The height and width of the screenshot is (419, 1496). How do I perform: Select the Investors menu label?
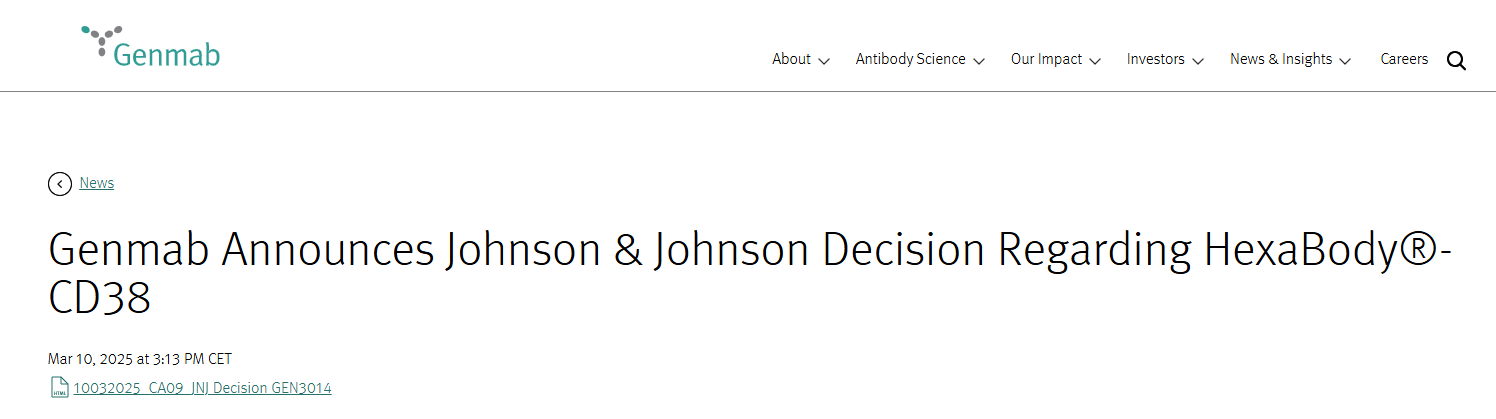pyautogui.click(x=1155, y=59)
